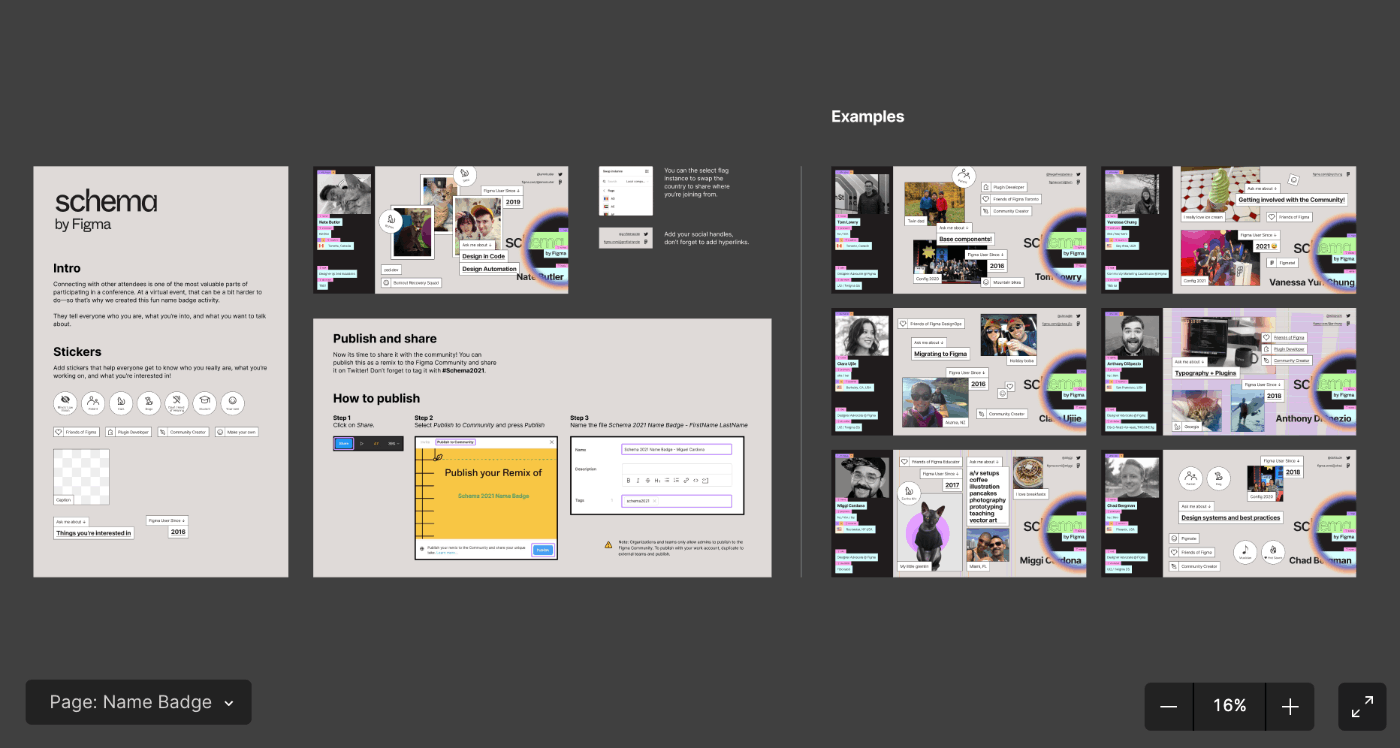Click Design systems and best practices label
The height and width of the screenshot is (748, 1400).
coord(1230,518)
